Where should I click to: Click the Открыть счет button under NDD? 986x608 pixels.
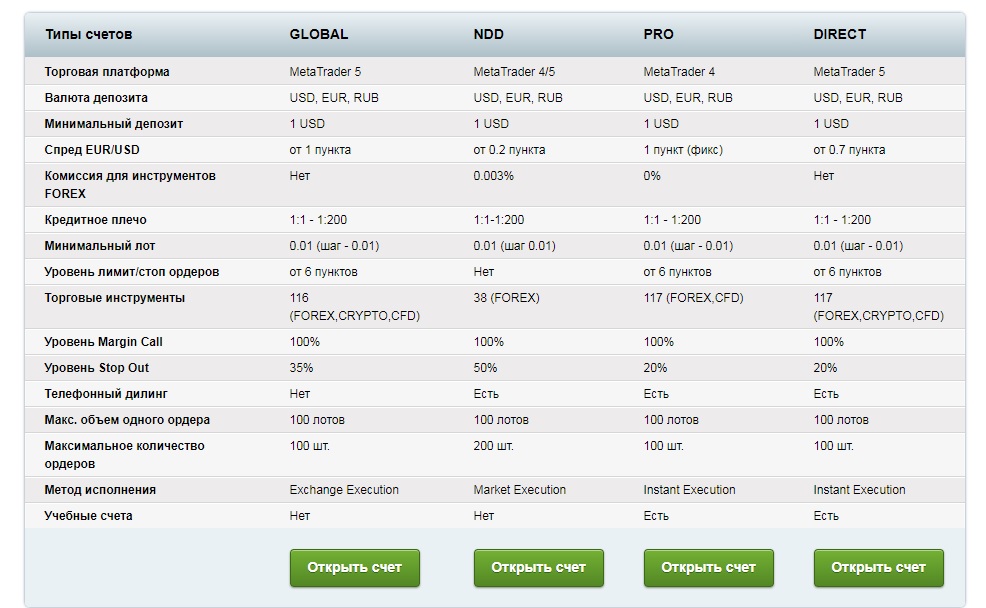(536, 567)
